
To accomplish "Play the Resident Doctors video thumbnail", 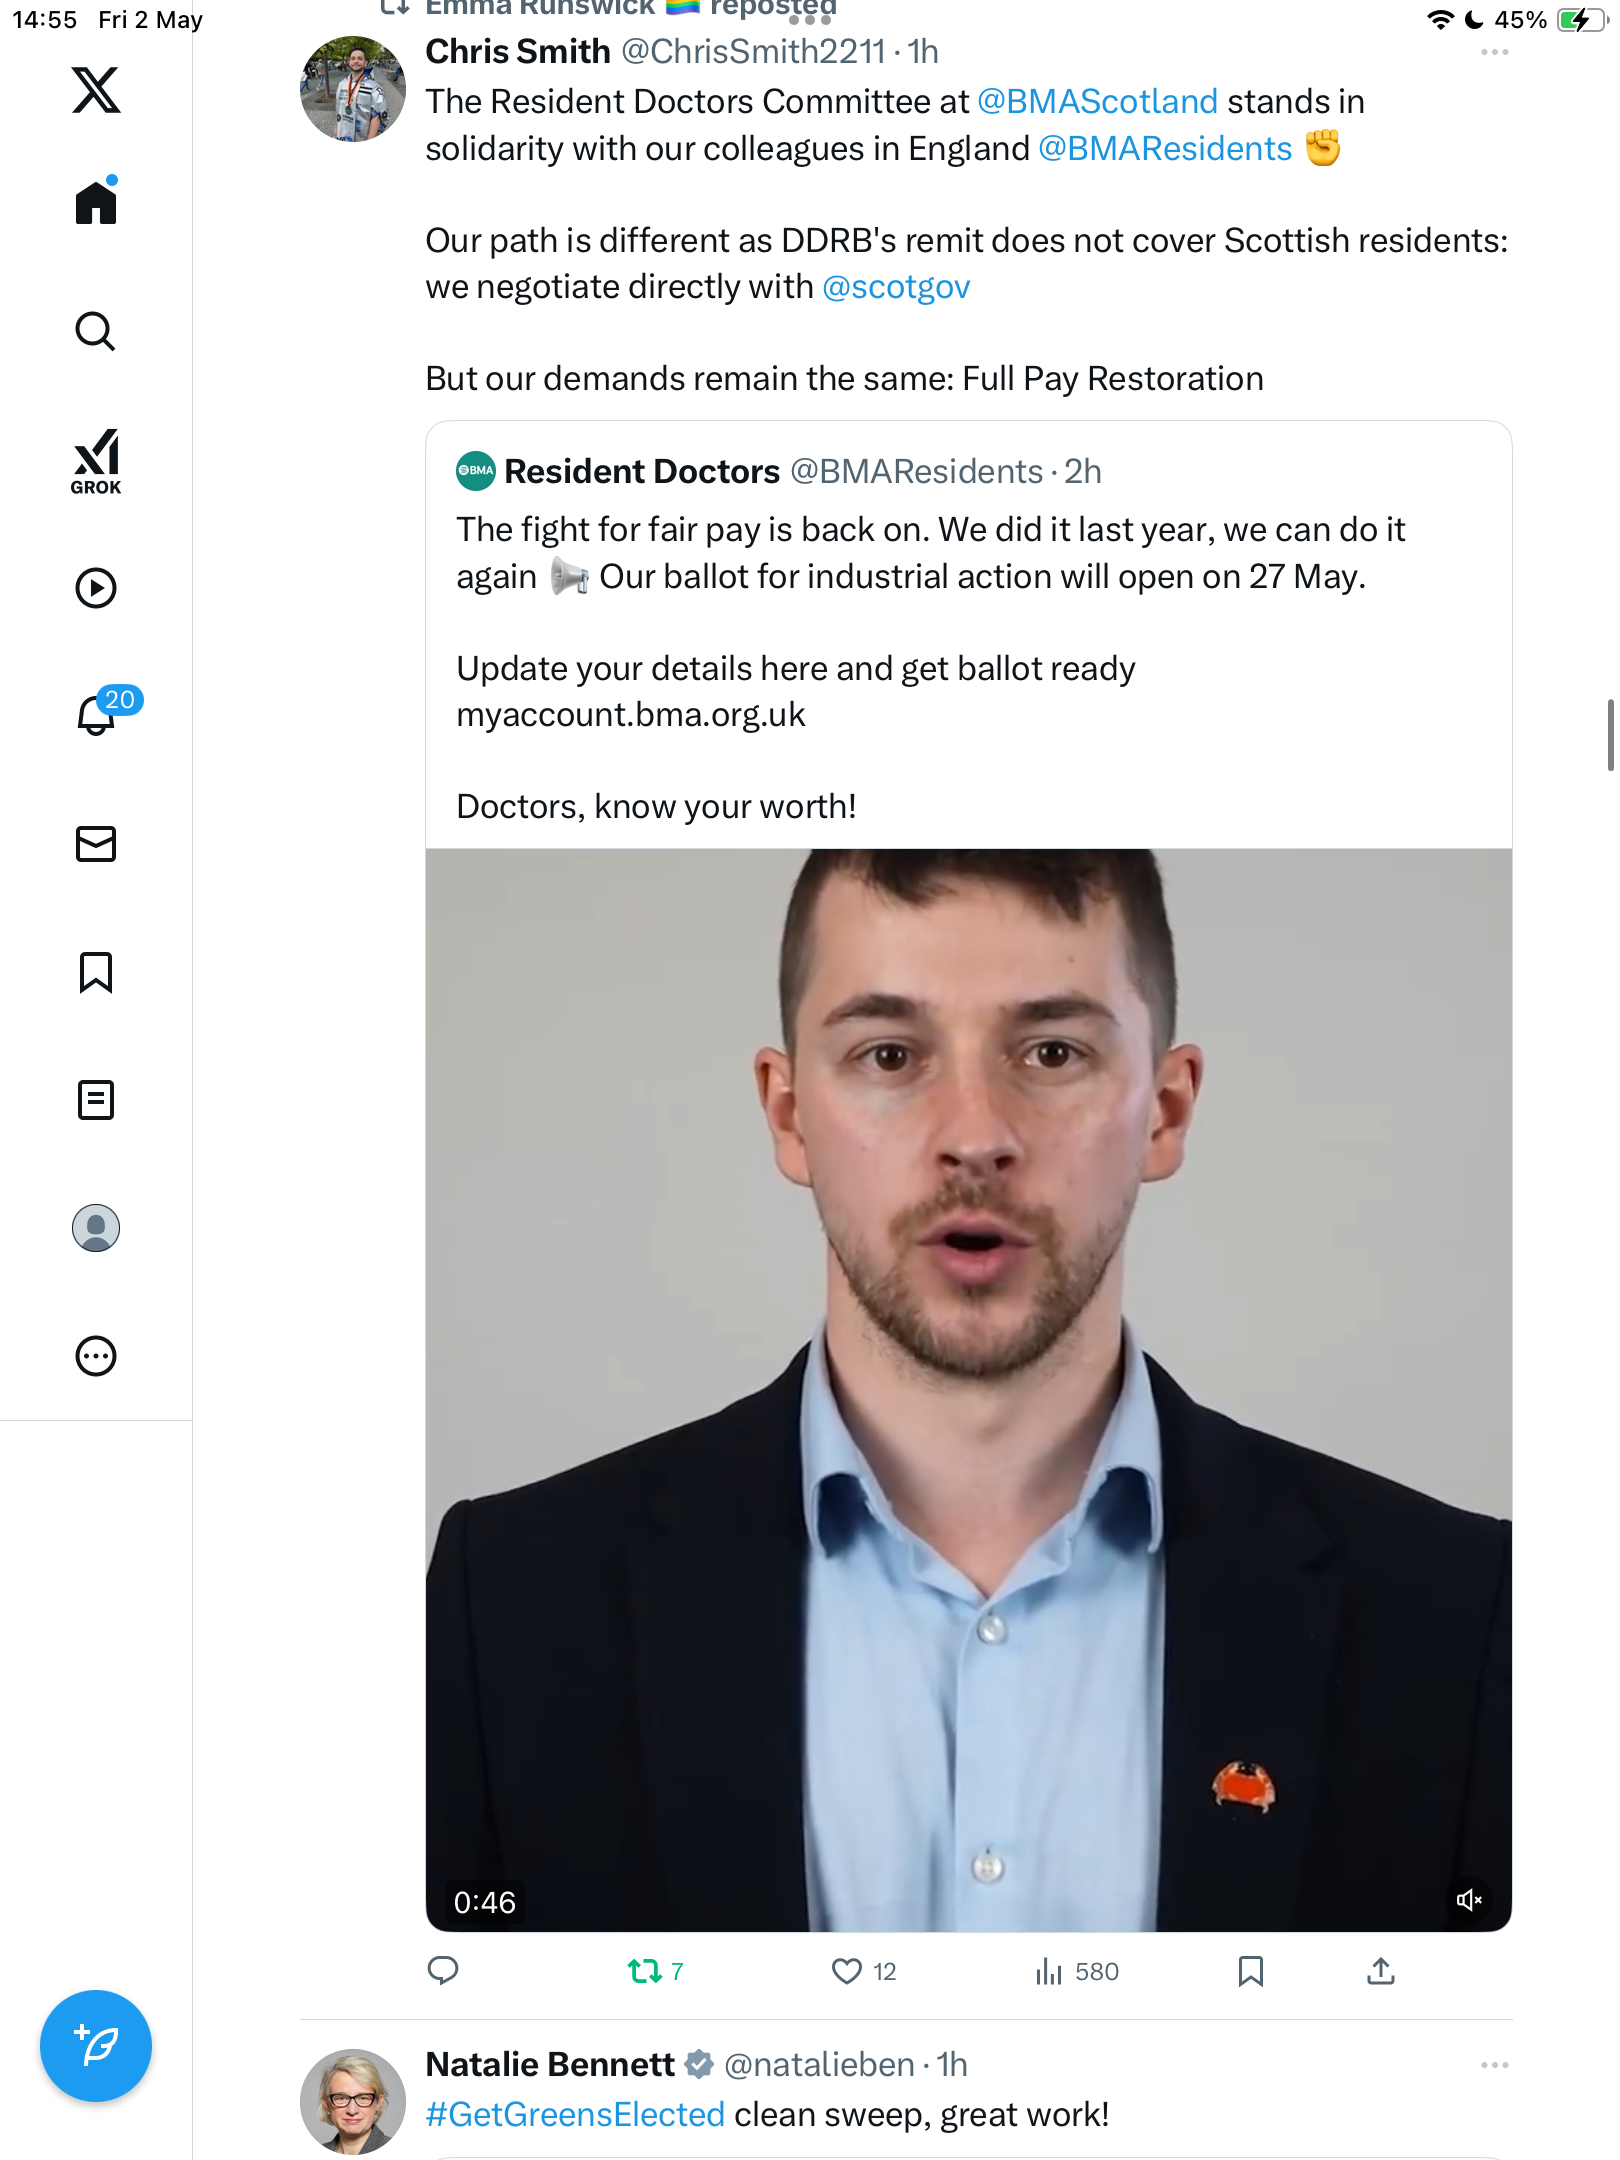I will click(x=968, y=1390).
